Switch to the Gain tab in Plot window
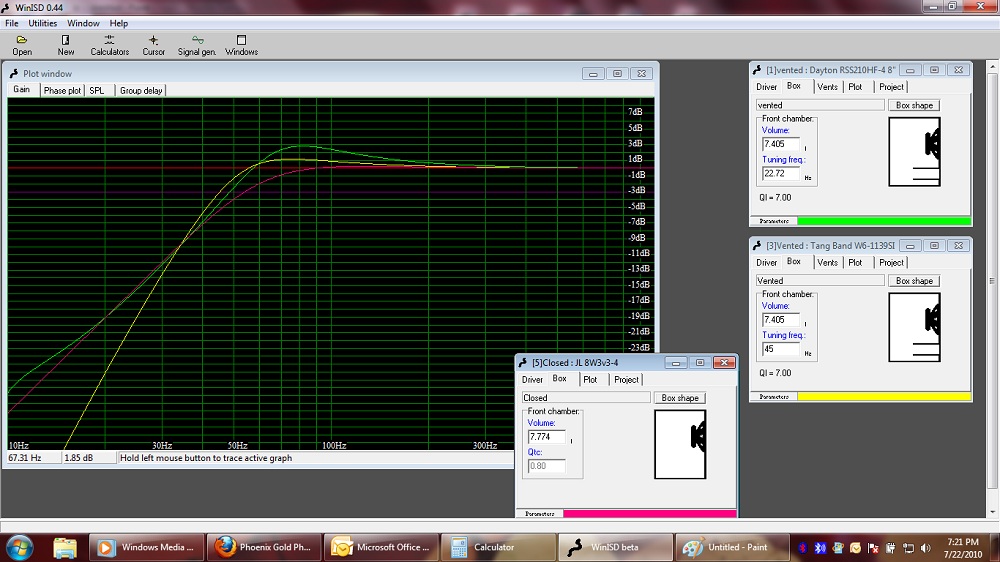This screenshot has height=562, width=1000. tap(22, 89)
